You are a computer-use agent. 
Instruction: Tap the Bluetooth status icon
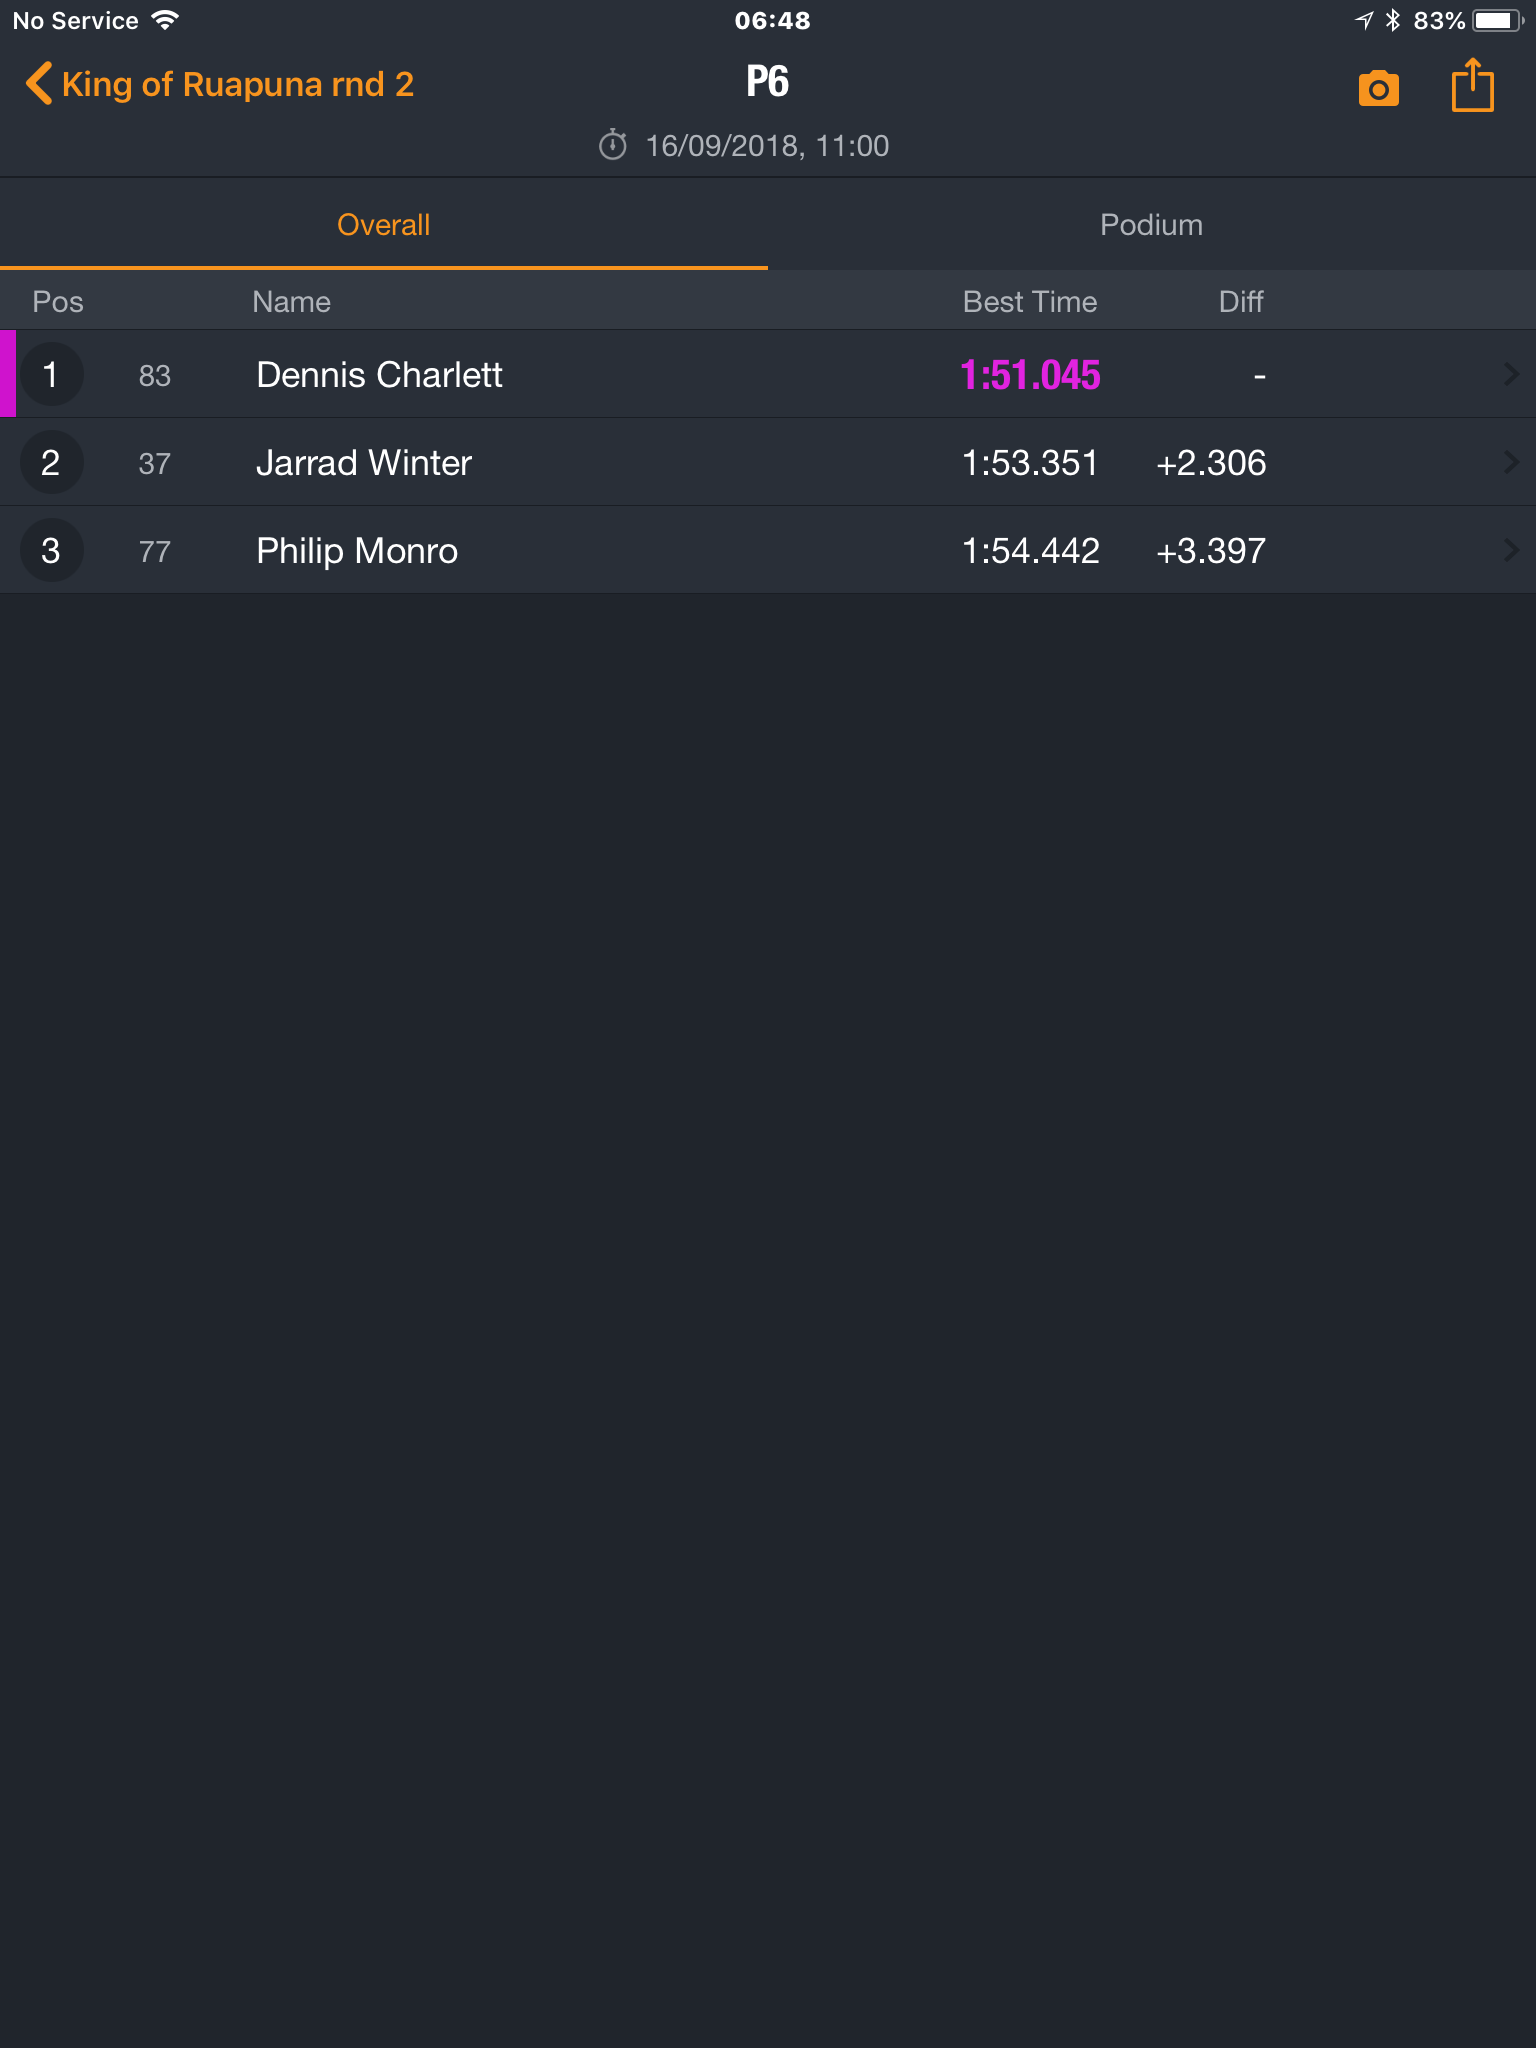1393,20
